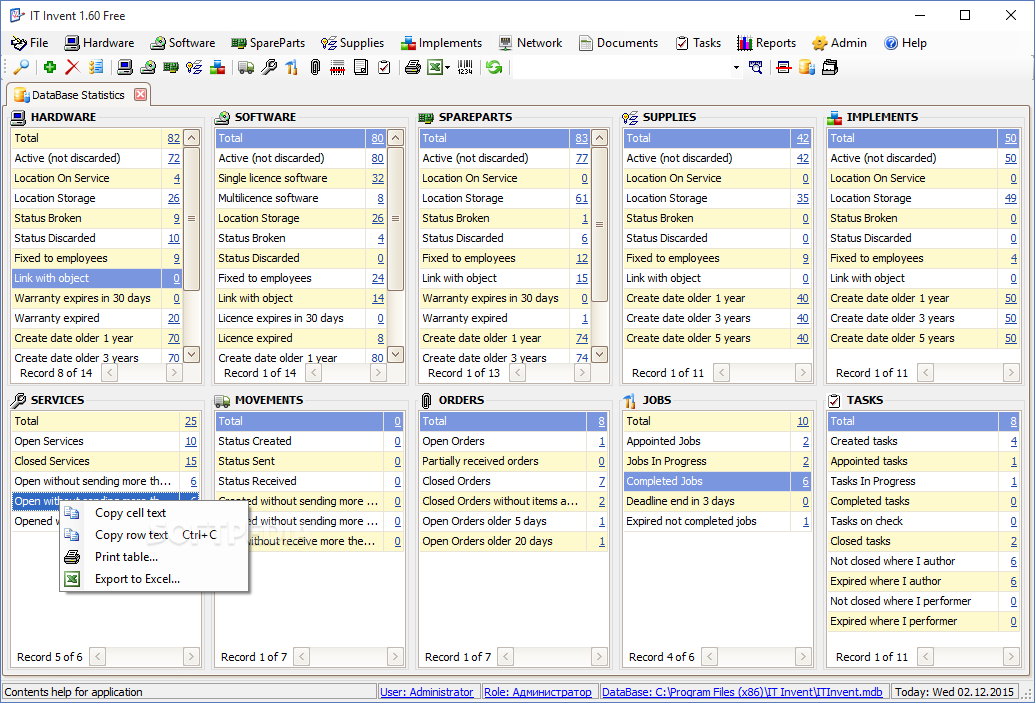1035x703 pixels.
Task: Click Services Closed Services value 15
Action: pyautogui.click(x=191, y=461)
